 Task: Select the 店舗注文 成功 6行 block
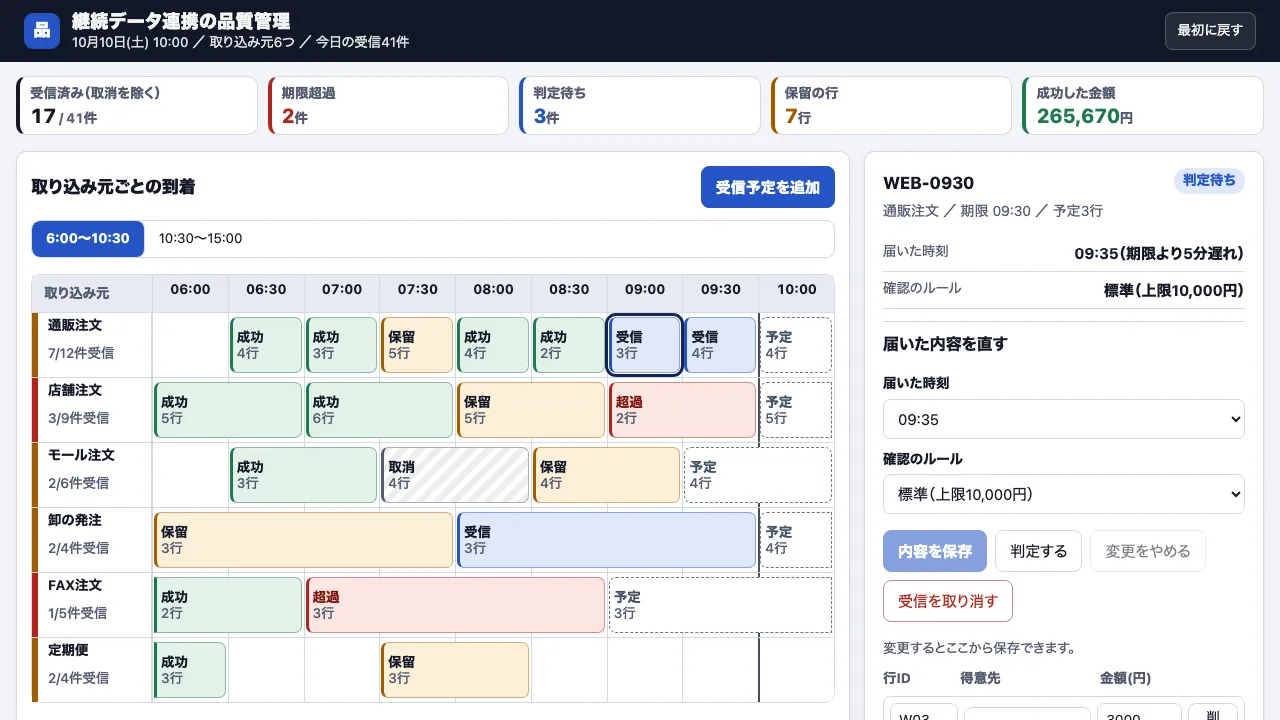coord(380,410)
